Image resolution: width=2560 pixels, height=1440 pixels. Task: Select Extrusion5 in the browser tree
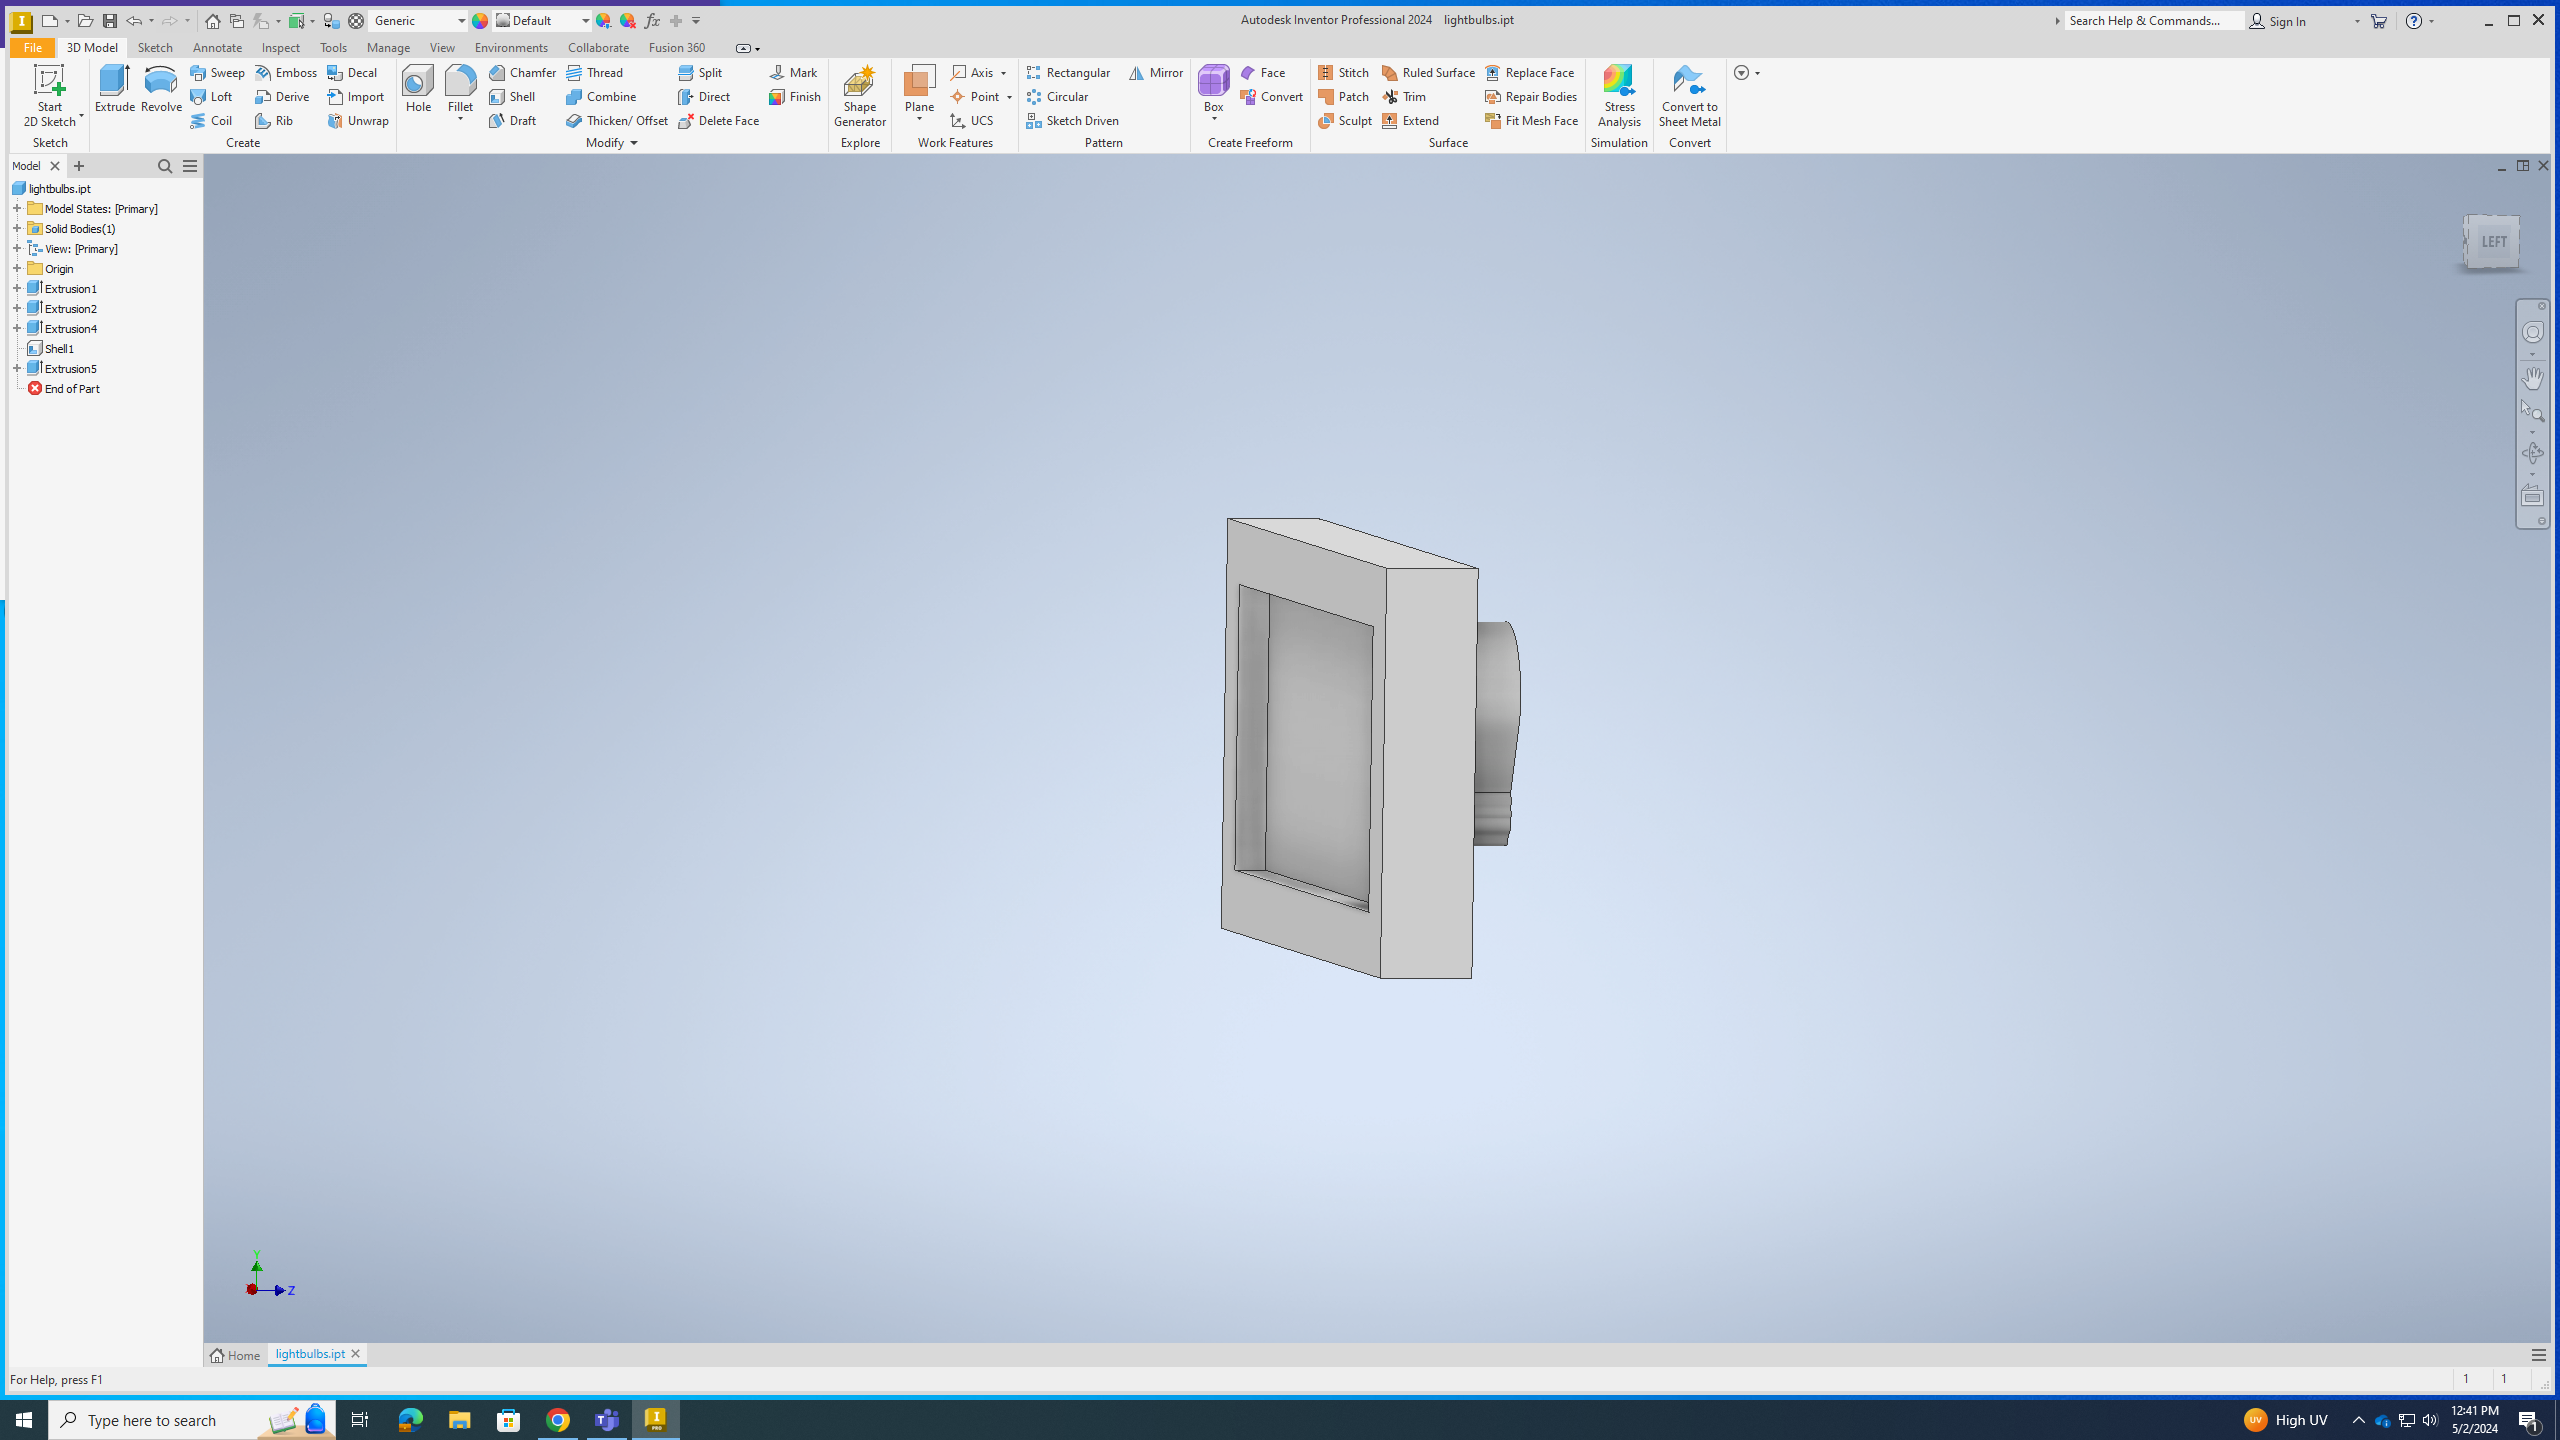pos(62,369)
